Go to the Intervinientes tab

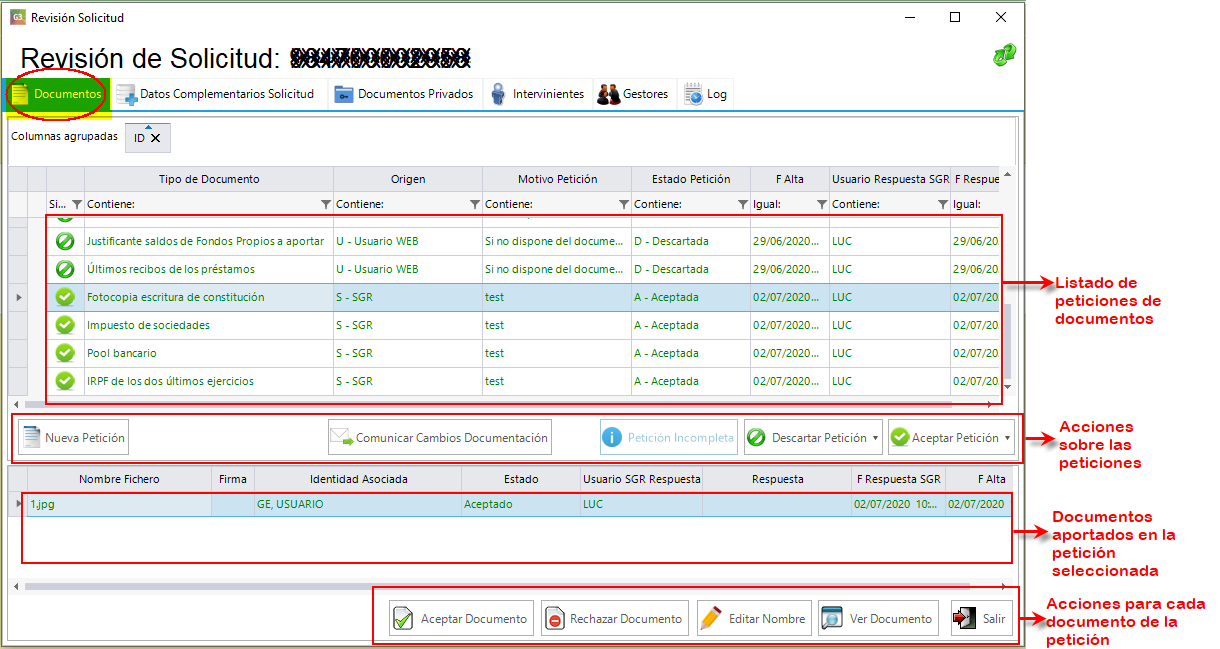coord(537,94)
